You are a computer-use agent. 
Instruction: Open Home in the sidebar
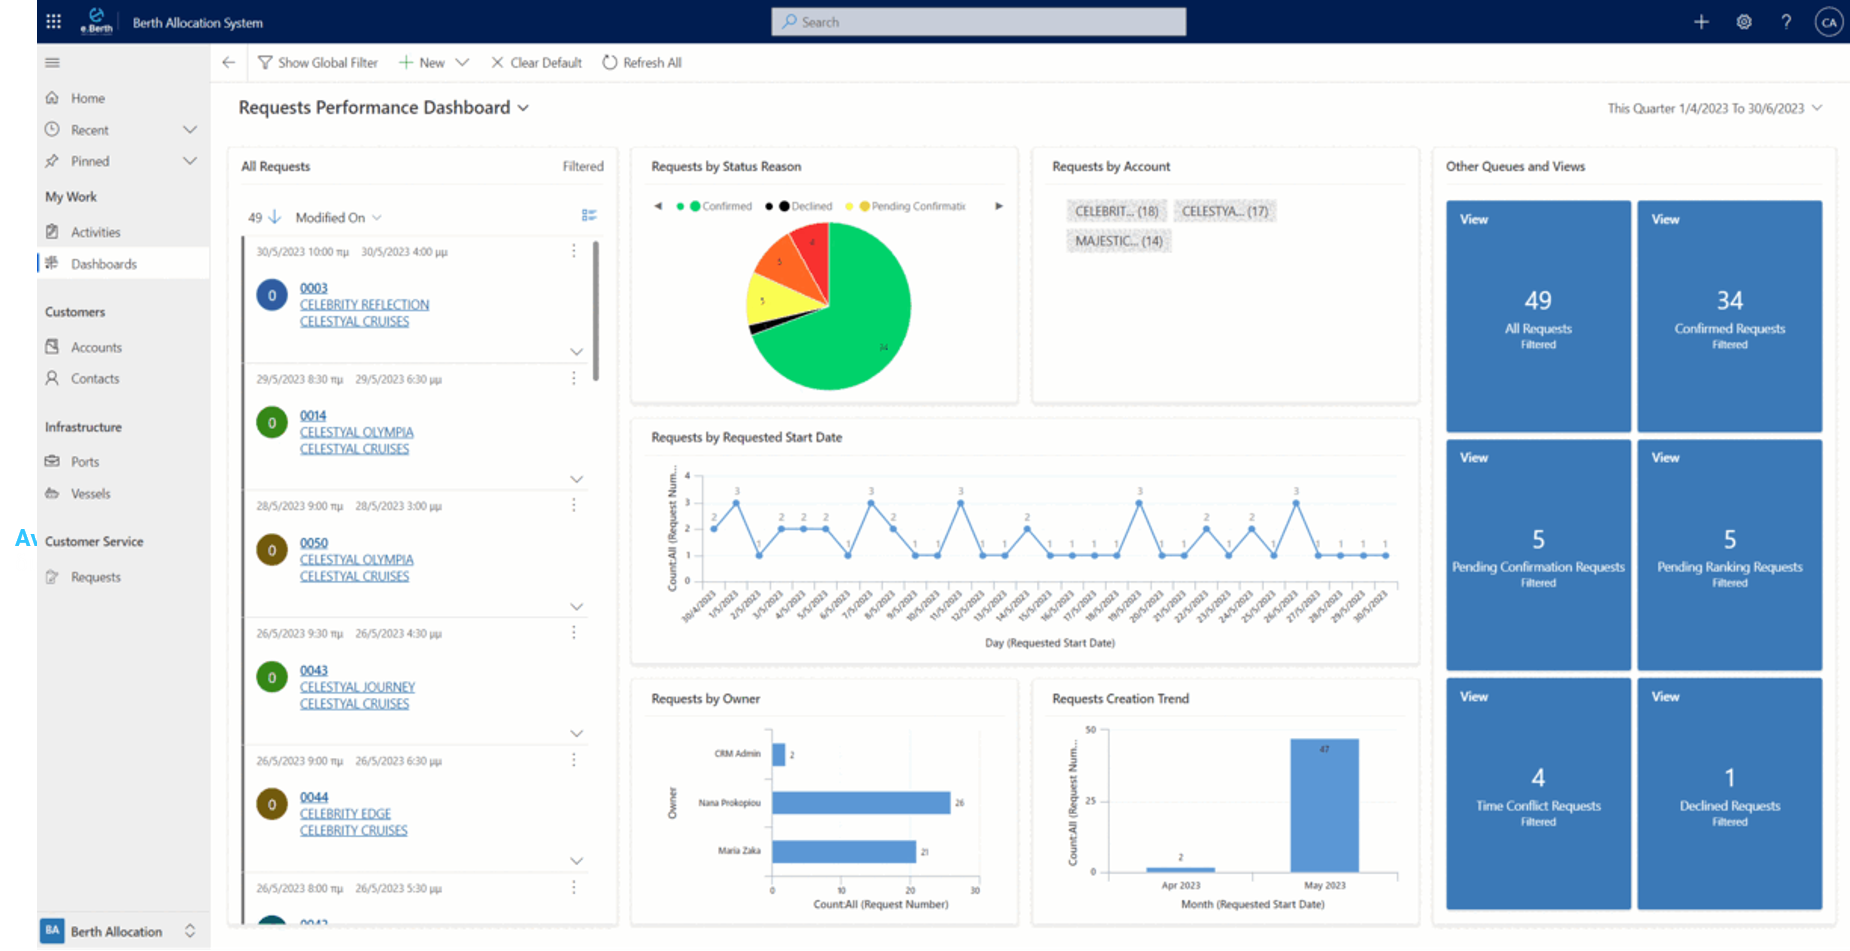click(88, 98)
